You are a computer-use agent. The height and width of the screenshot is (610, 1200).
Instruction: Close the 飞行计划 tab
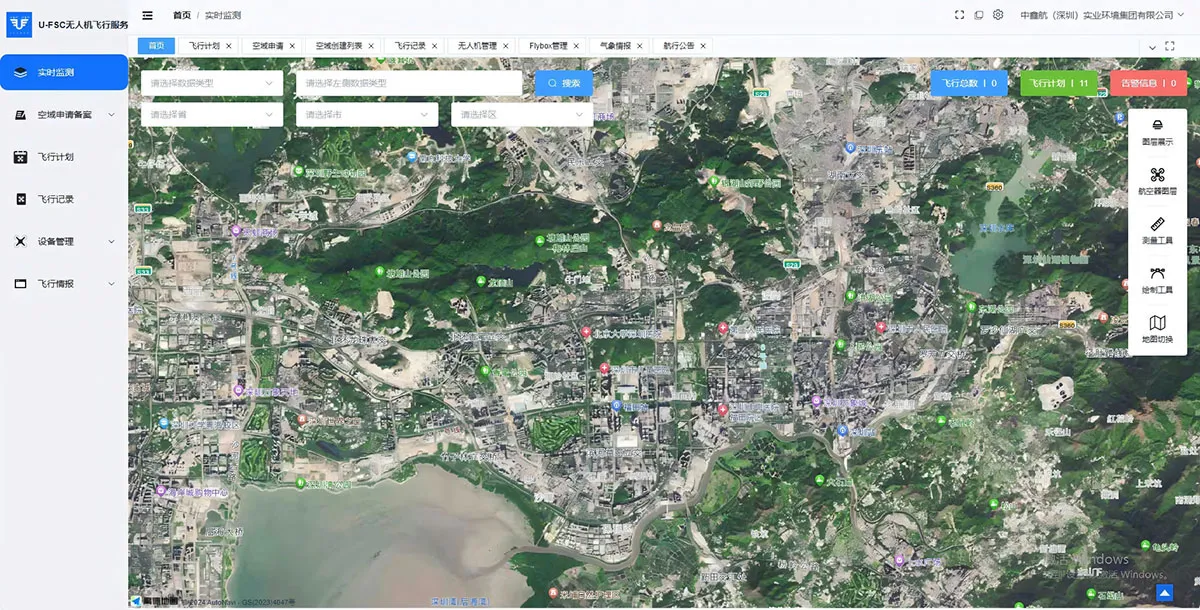(x=229, y=46)
